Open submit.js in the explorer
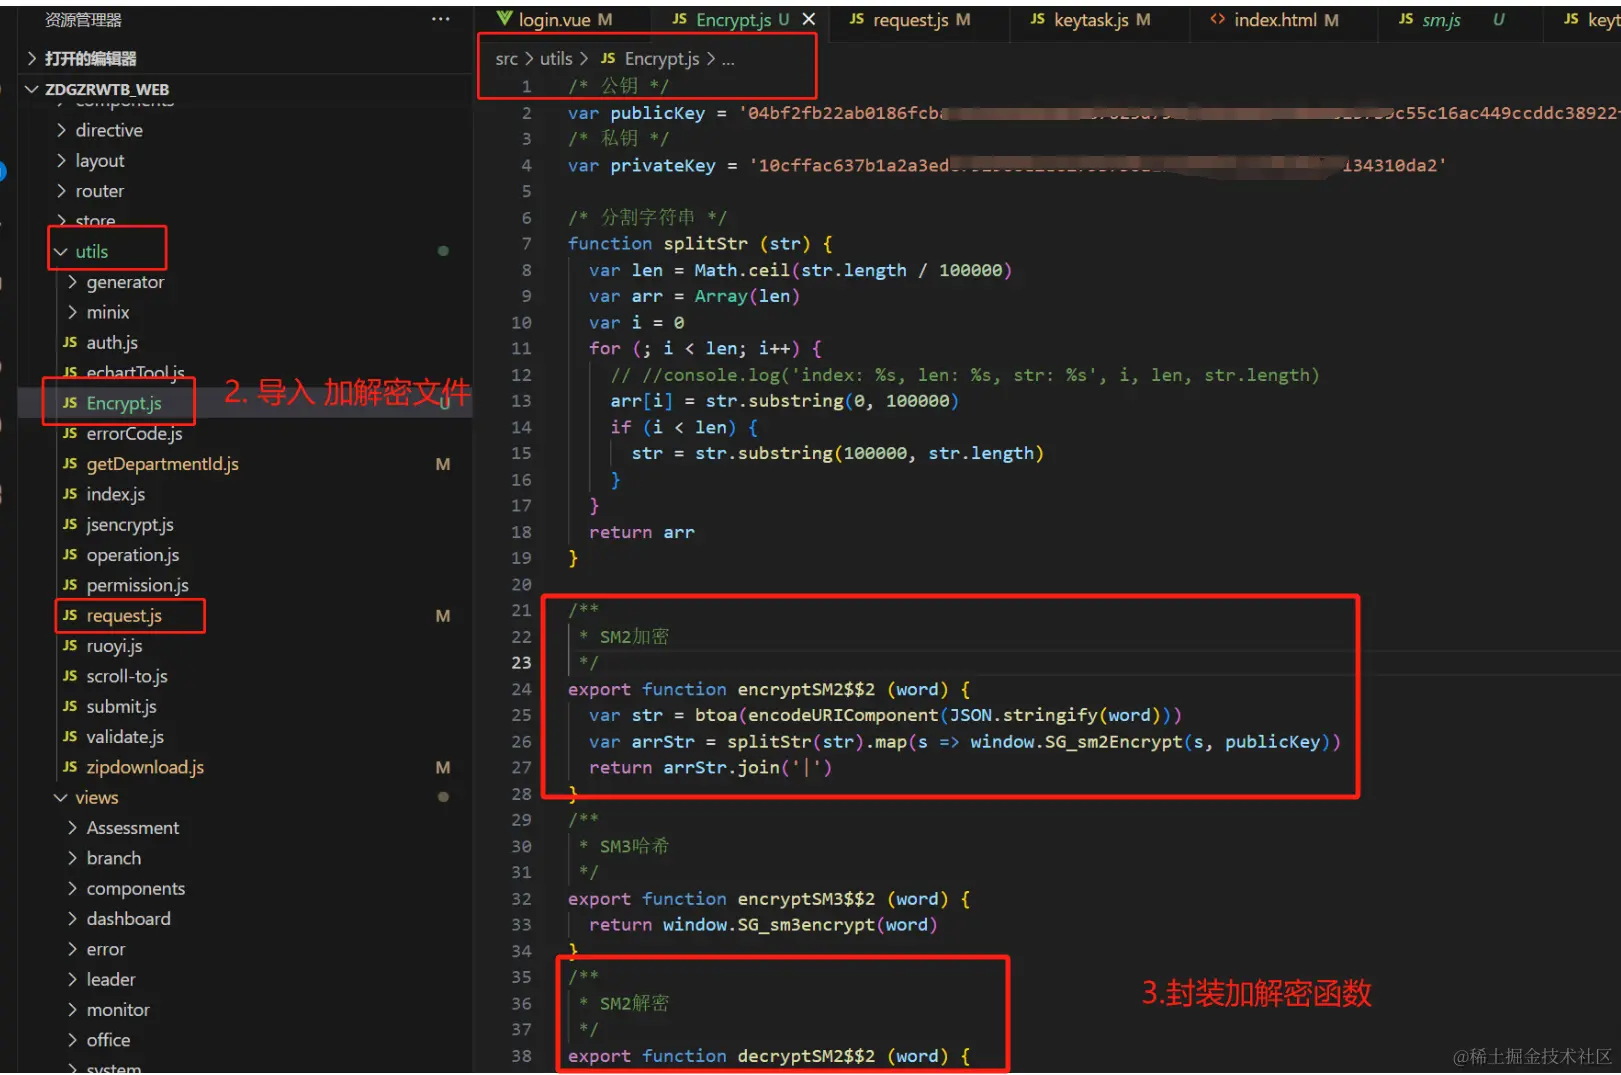Screen dimensions: 1621x1075 pos(244,706)
